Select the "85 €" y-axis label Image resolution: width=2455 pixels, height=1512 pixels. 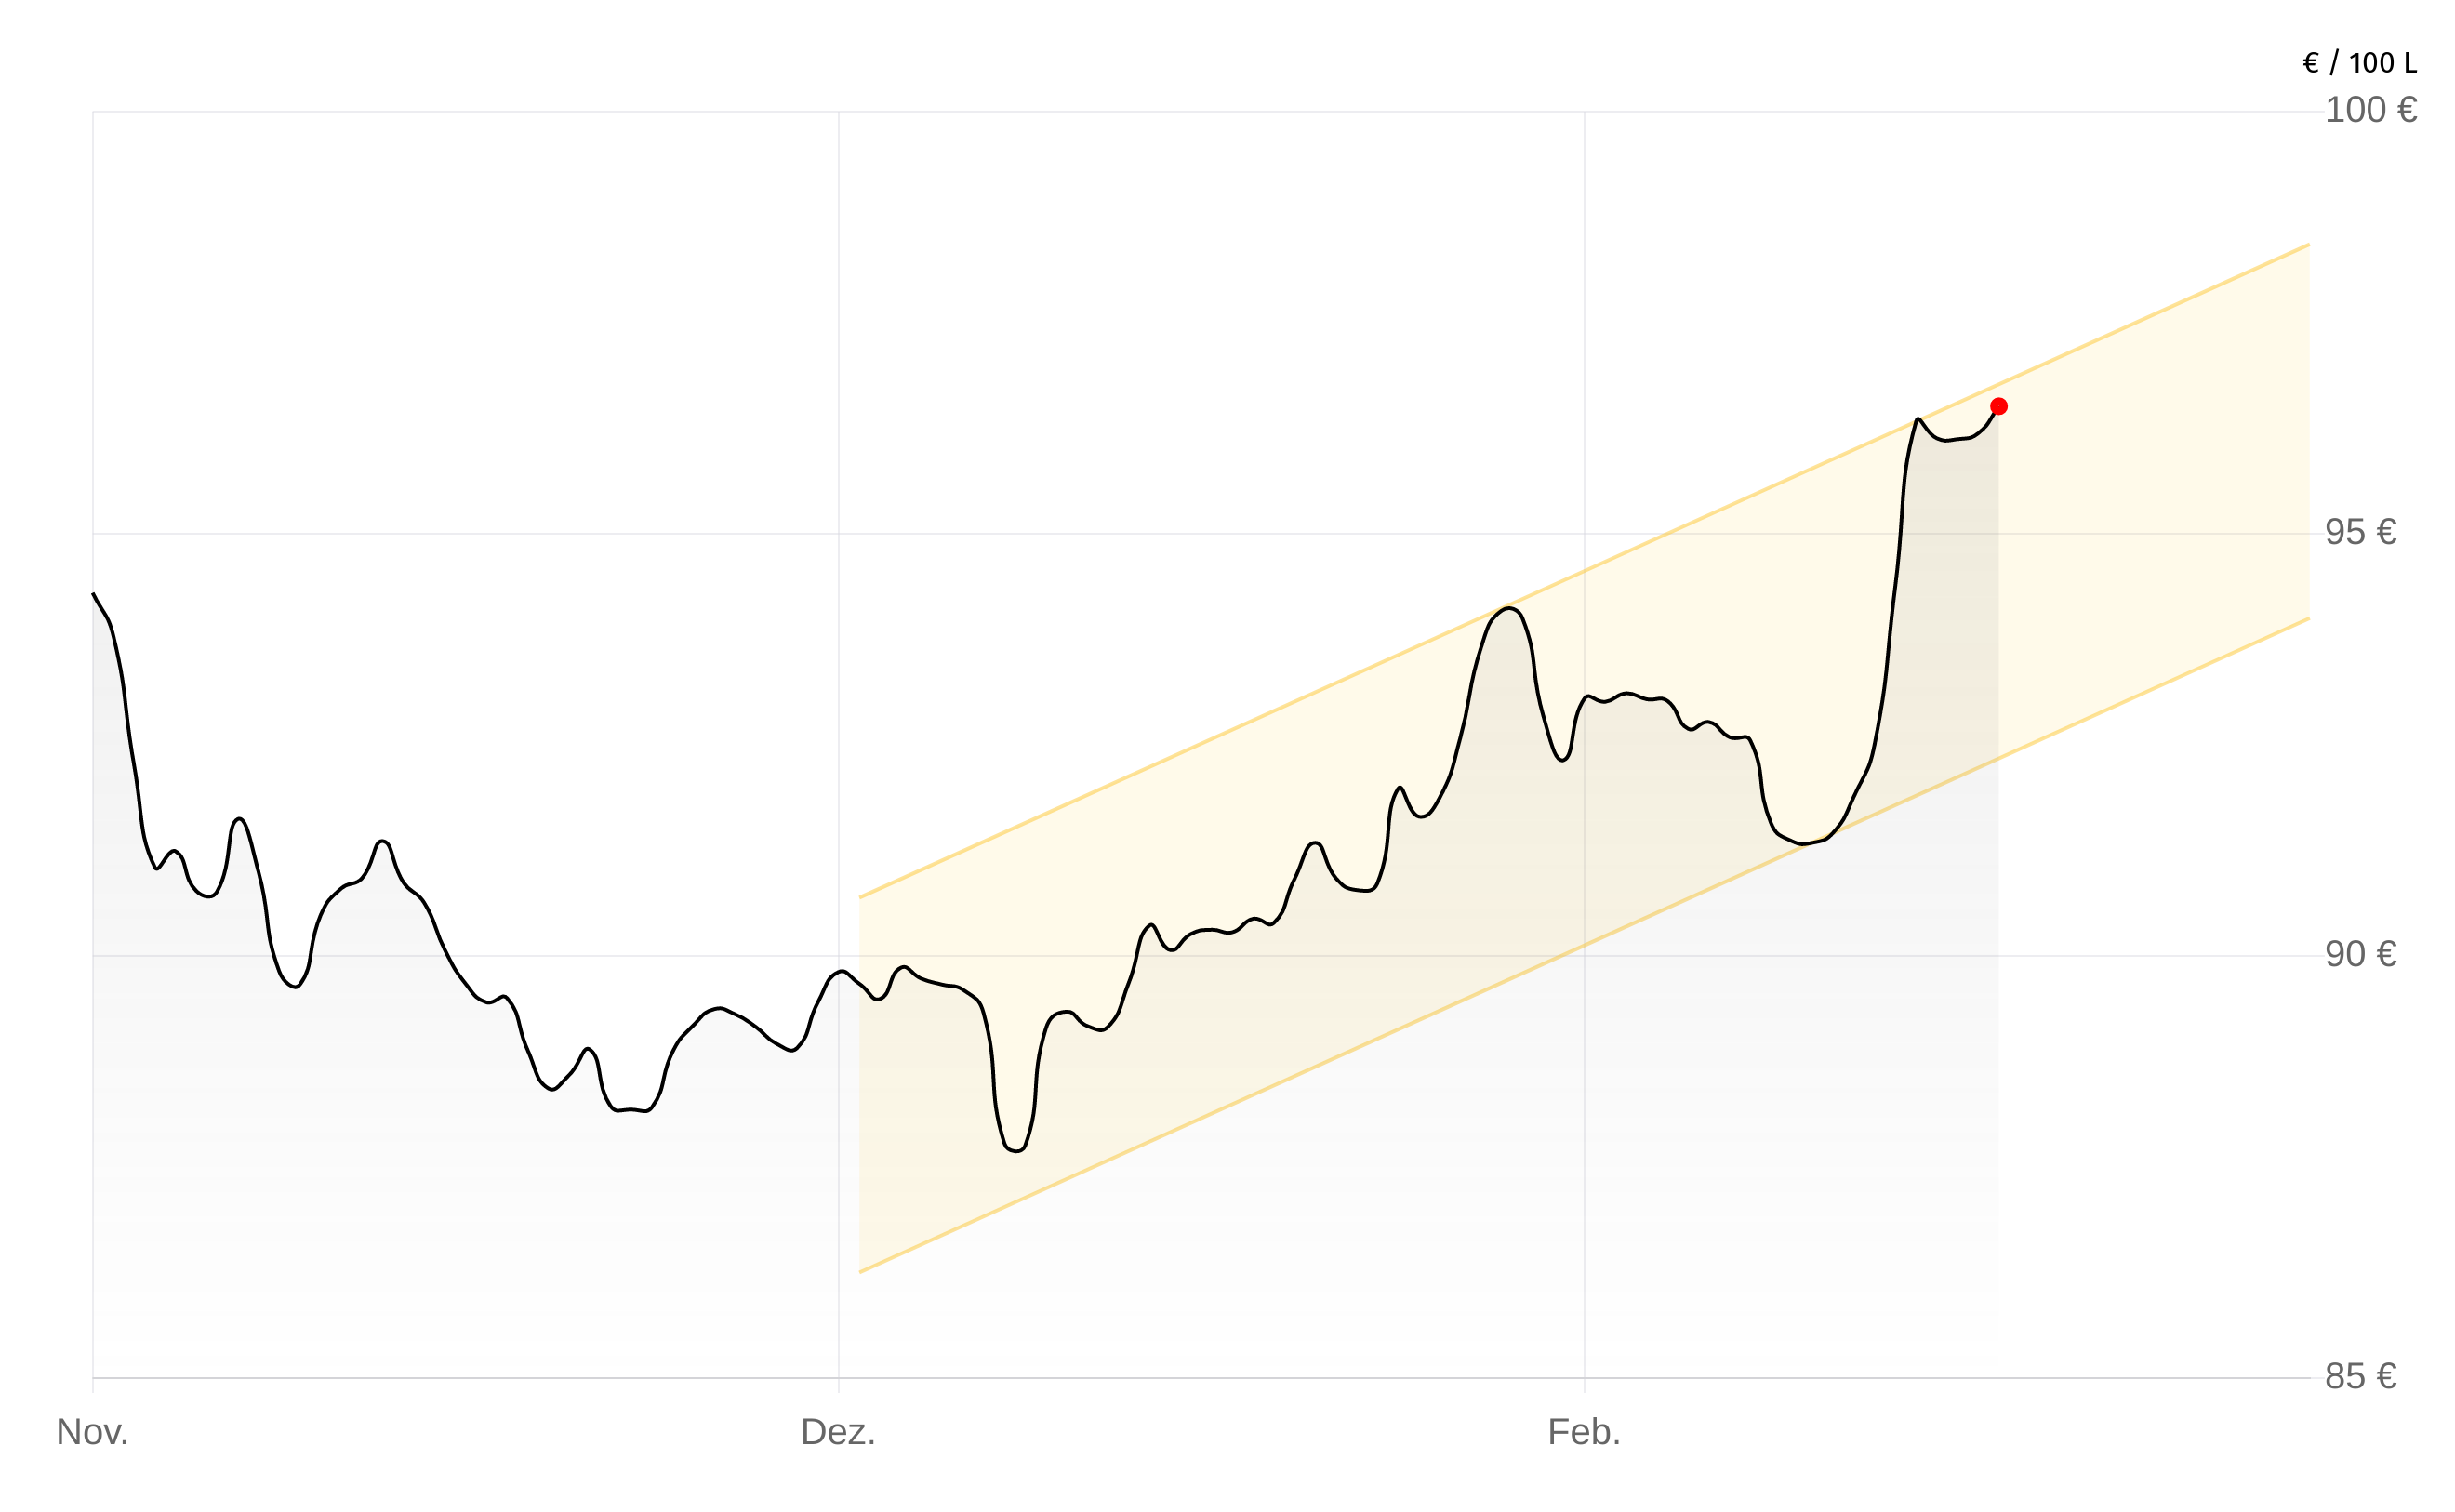pos(2359,1376)
